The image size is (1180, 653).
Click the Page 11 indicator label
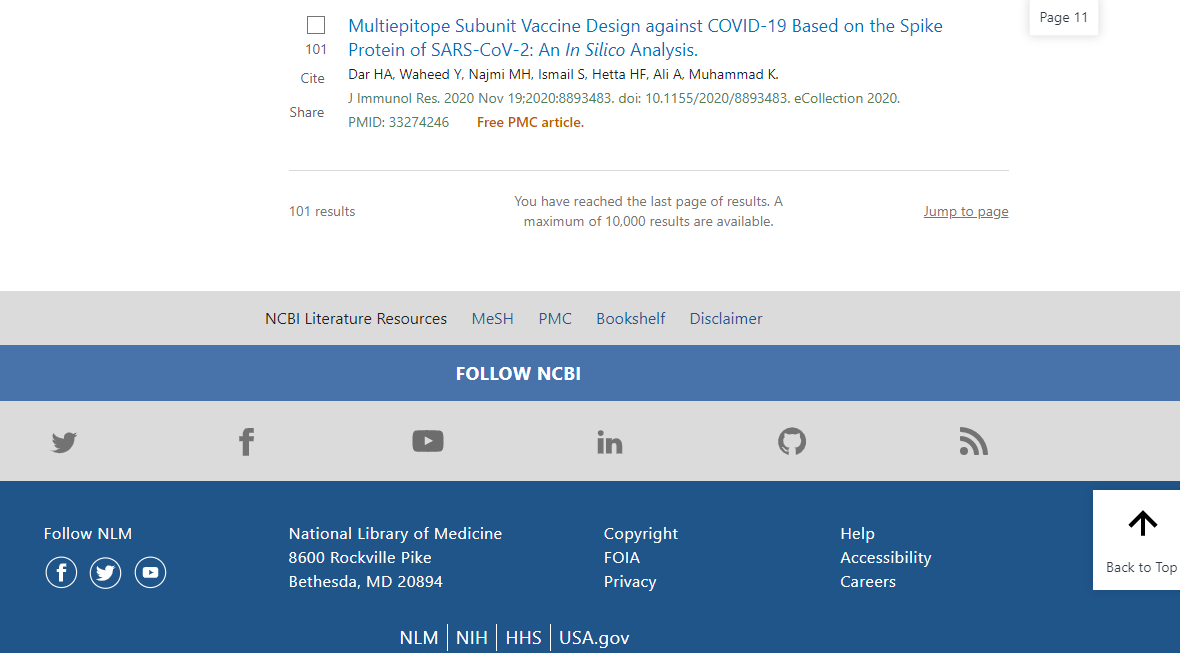point(1063,17)
